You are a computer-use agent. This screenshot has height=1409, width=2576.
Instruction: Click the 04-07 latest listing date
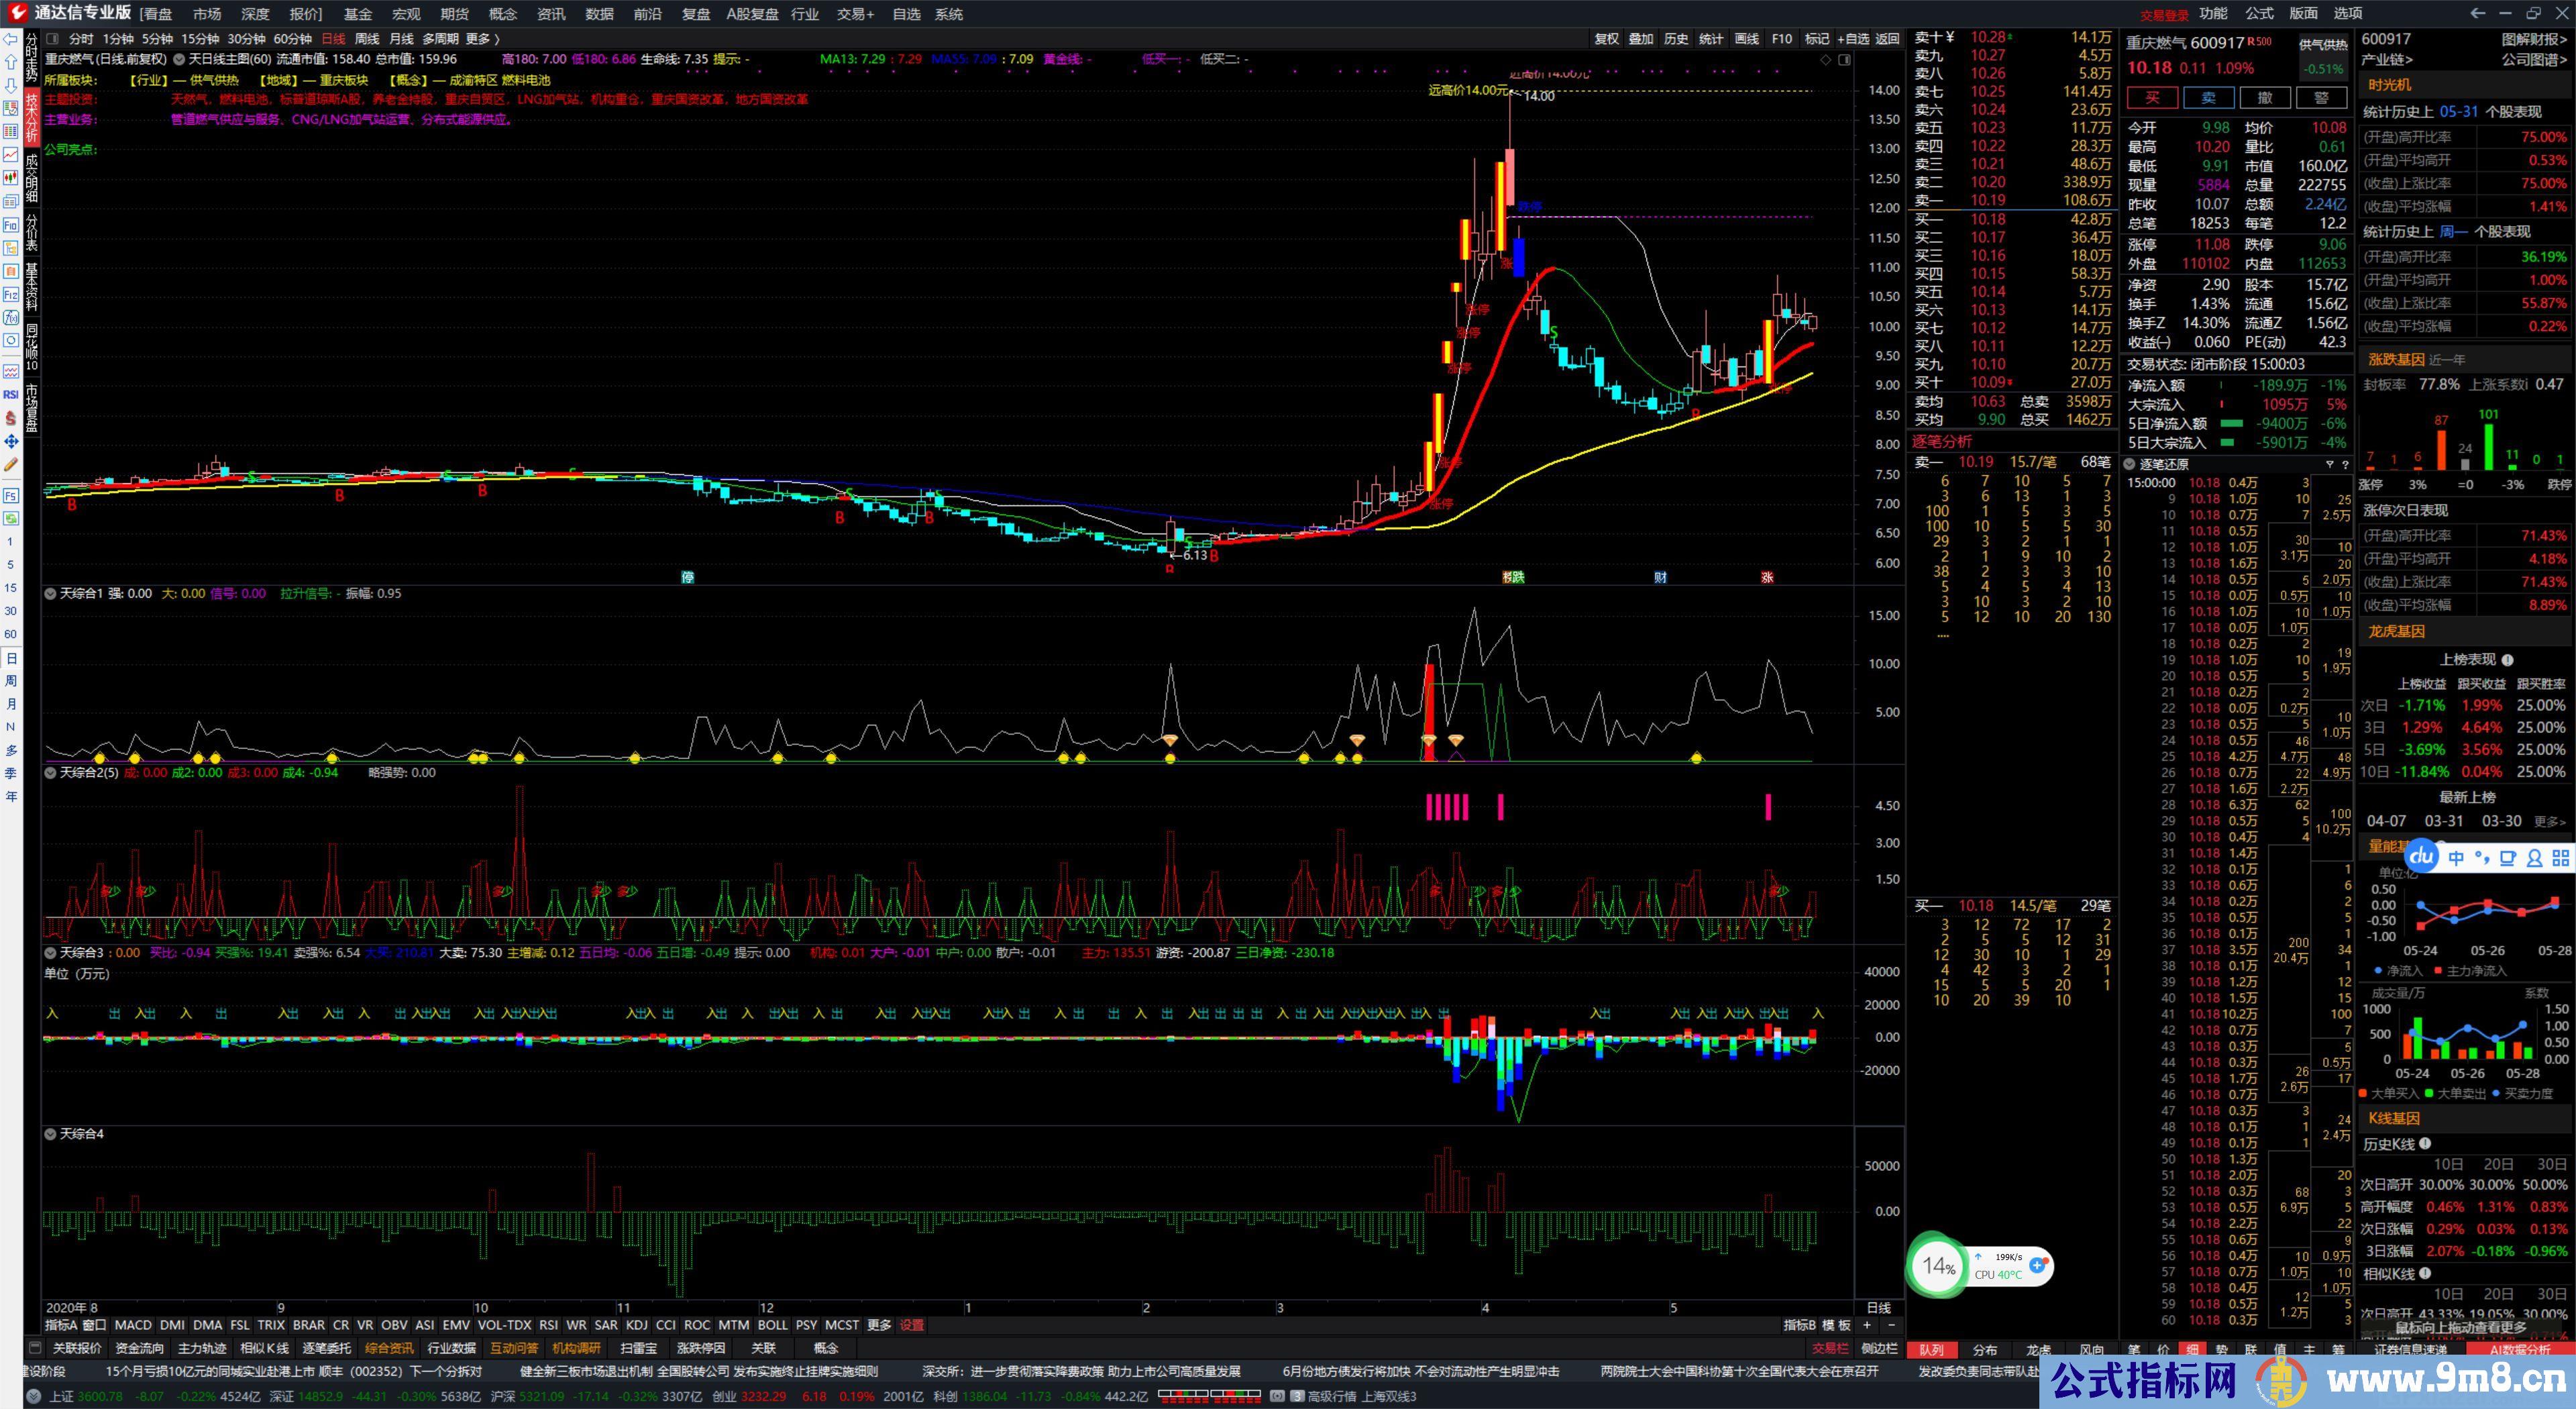(x=2386, y=821)
